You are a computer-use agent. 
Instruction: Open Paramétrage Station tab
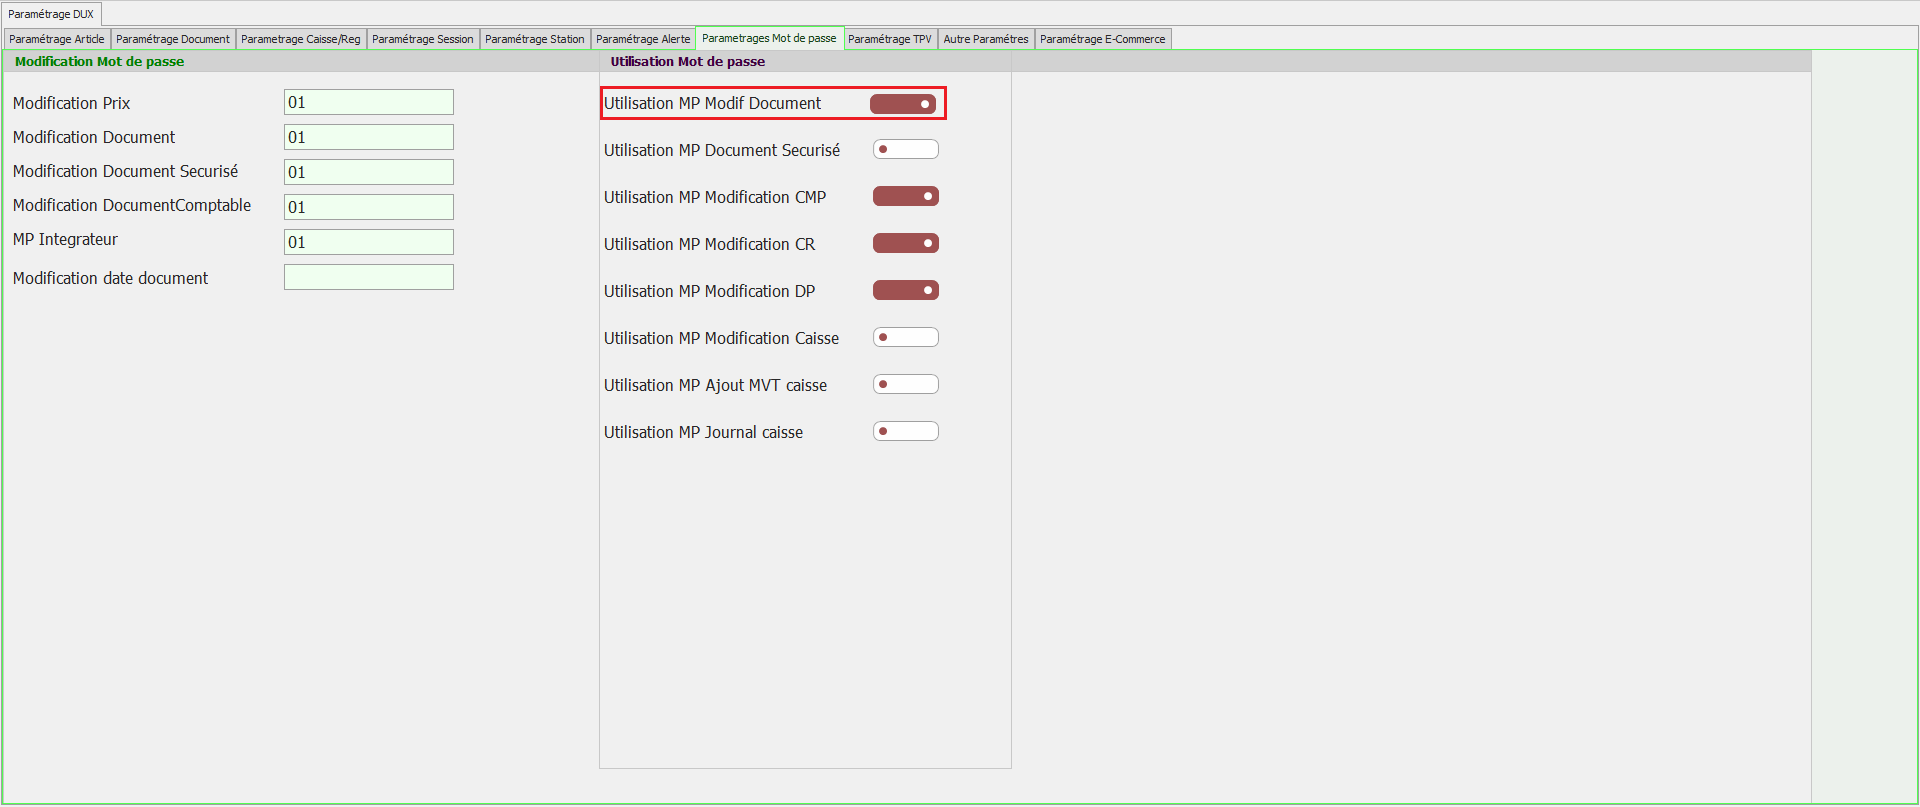coord(535,39)
